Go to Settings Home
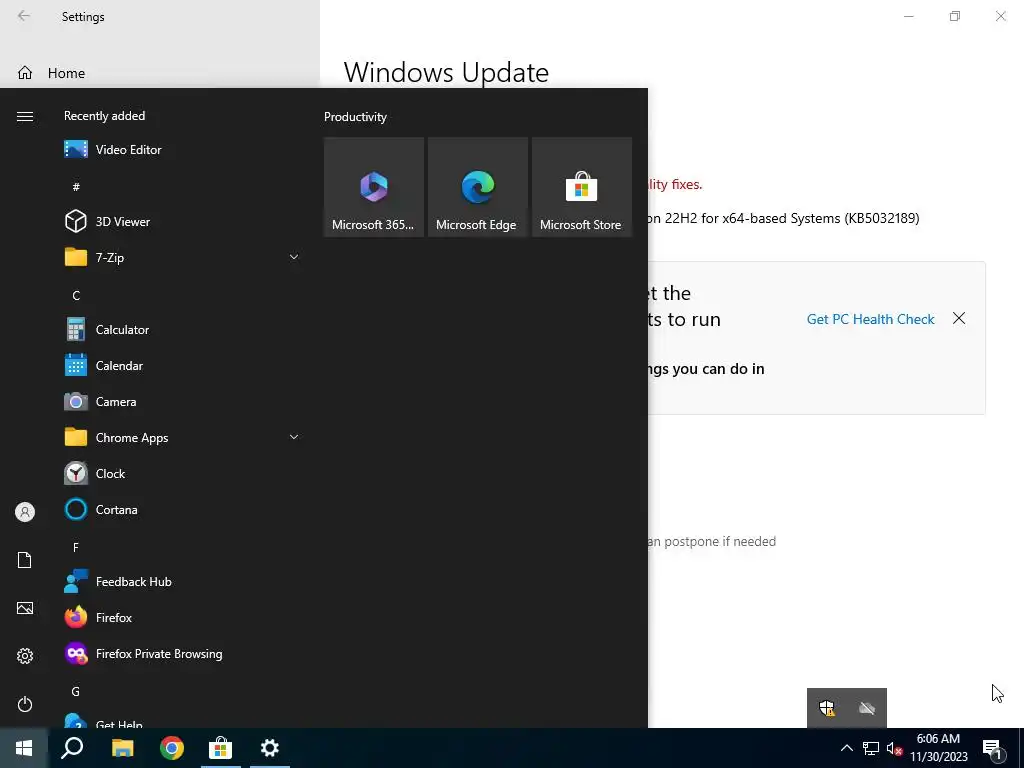The width and height of the screenshot is (1024, 768). (160, 72)
